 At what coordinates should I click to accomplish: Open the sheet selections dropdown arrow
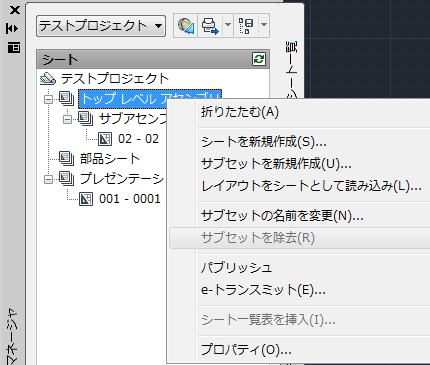pyautogui.click(x=264, y=25)
